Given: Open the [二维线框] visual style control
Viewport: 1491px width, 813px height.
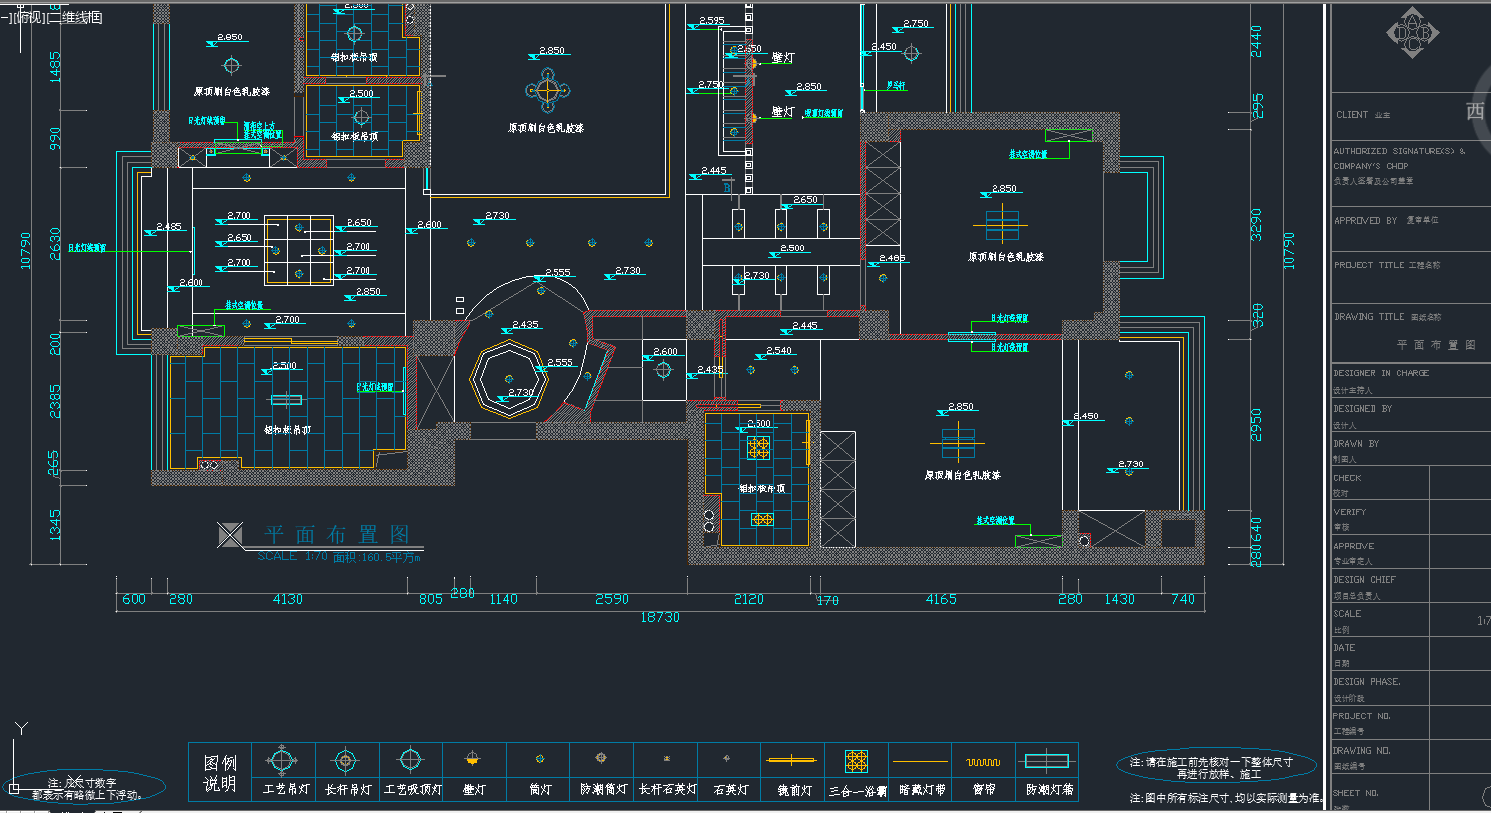Looking at the screenshot, I should (x=75, y=17).
